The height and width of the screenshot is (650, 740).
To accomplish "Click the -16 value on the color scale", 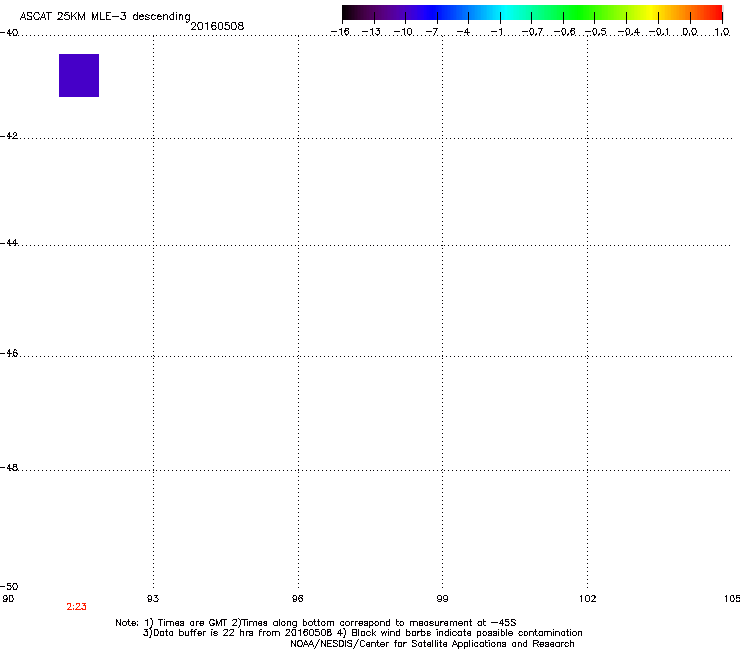I will click(340, 32).
